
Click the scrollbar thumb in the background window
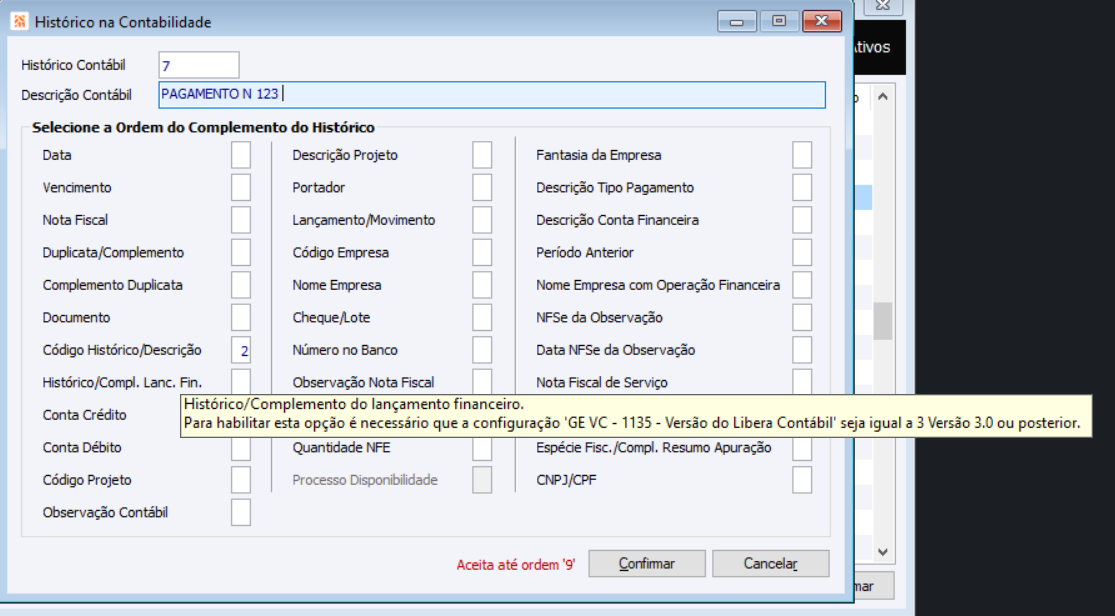pos(882,322)
